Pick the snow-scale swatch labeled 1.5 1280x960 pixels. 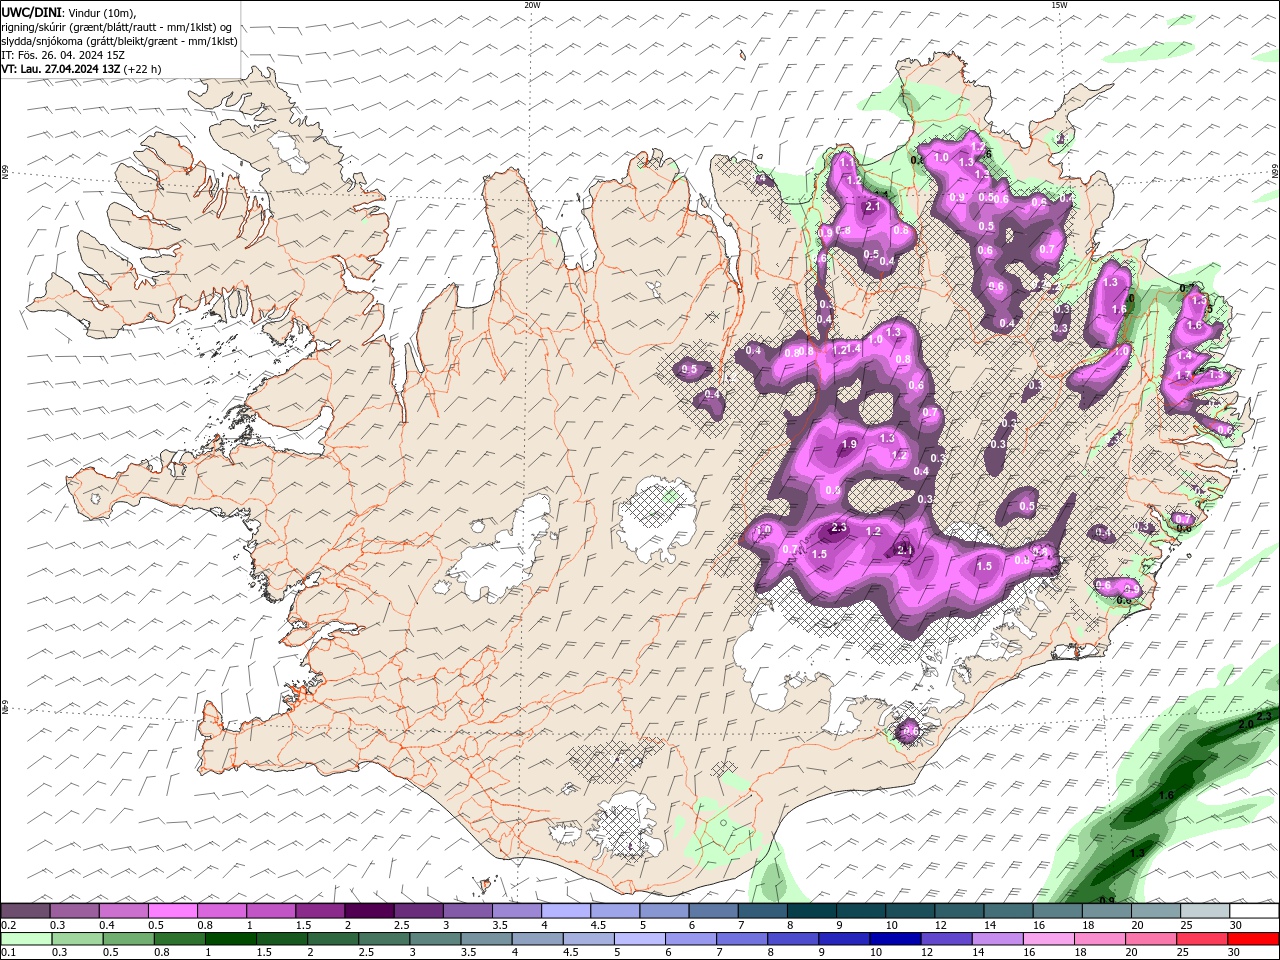click(319, 911)
